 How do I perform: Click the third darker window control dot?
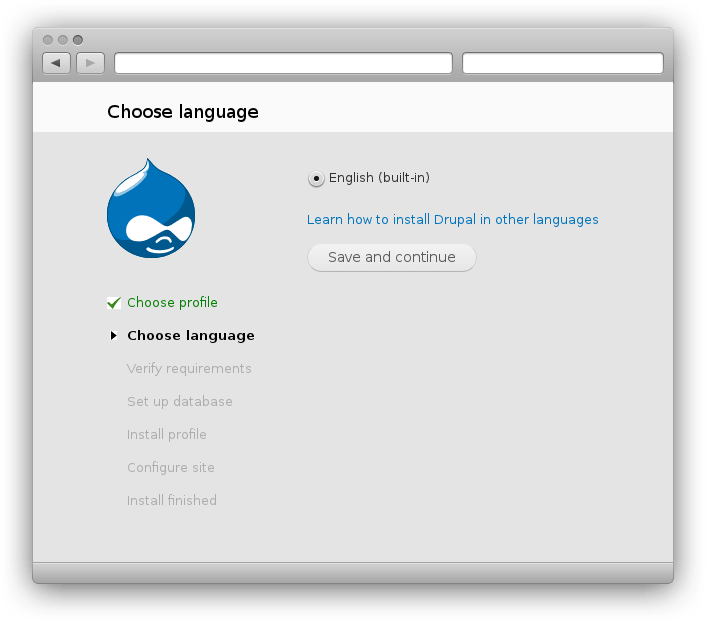[x=78, y=40]
